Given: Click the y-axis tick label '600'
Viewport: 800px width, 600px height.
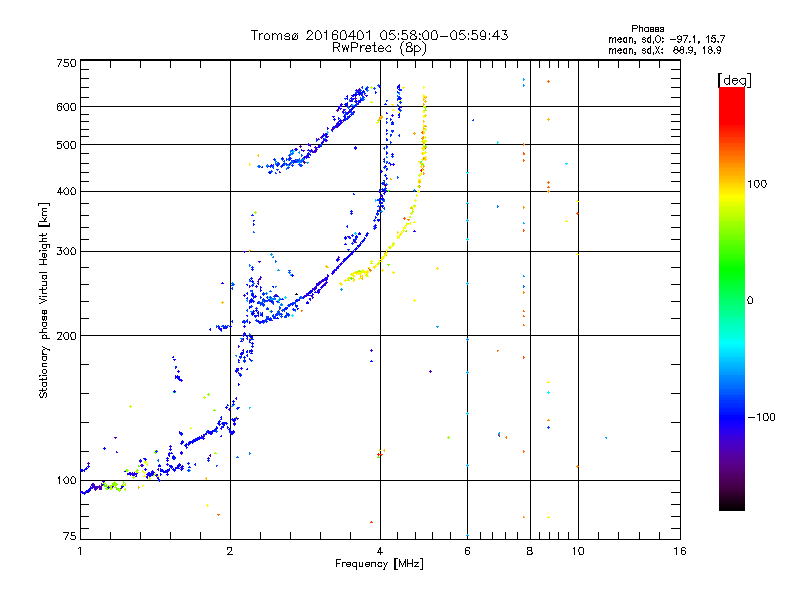Looking at the screenshot, I should coord(66,107).
